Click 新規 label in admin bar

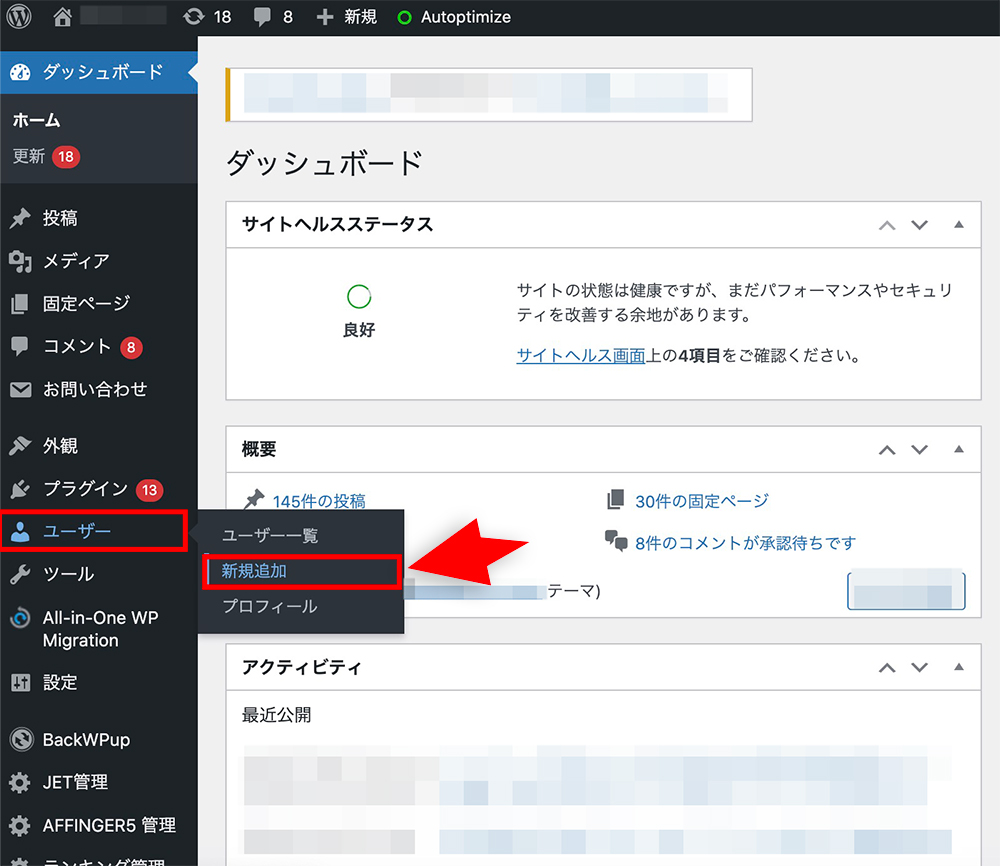point(360,17)
